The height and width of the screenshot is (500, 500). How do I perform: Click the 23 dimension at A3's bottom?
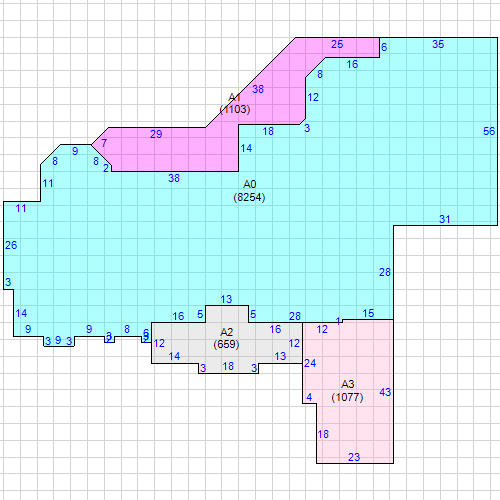(354, 457)
